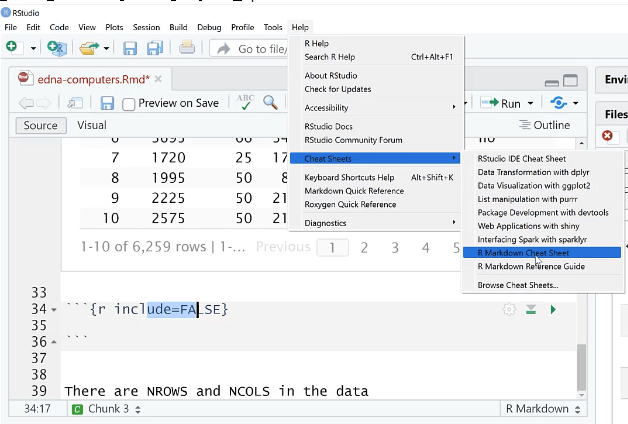Open the File menu
This screenshot has height=424, width=628.
10,27
